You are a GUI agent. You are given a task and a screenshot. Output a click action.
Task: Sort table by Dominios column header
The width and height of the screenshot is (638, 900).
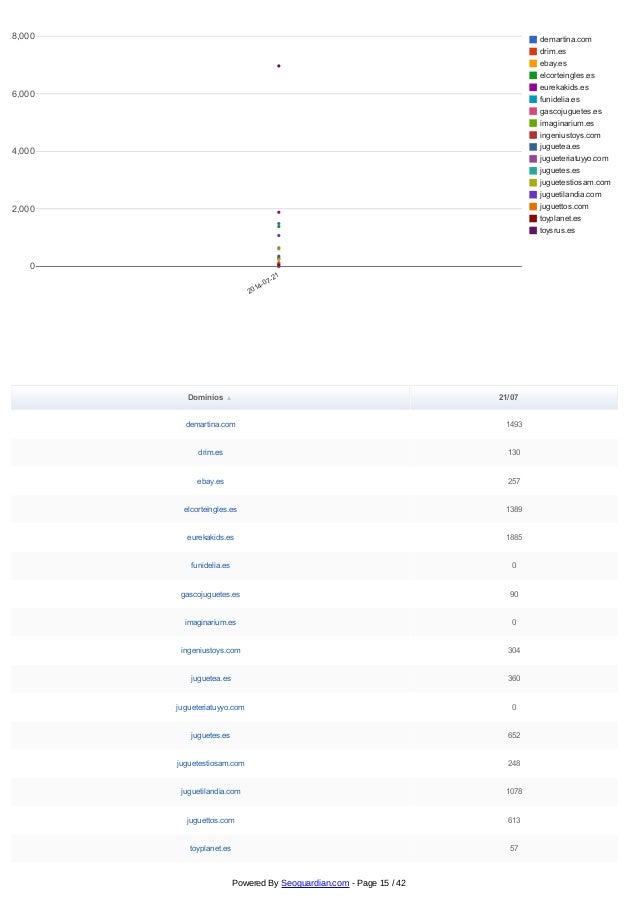209,397
